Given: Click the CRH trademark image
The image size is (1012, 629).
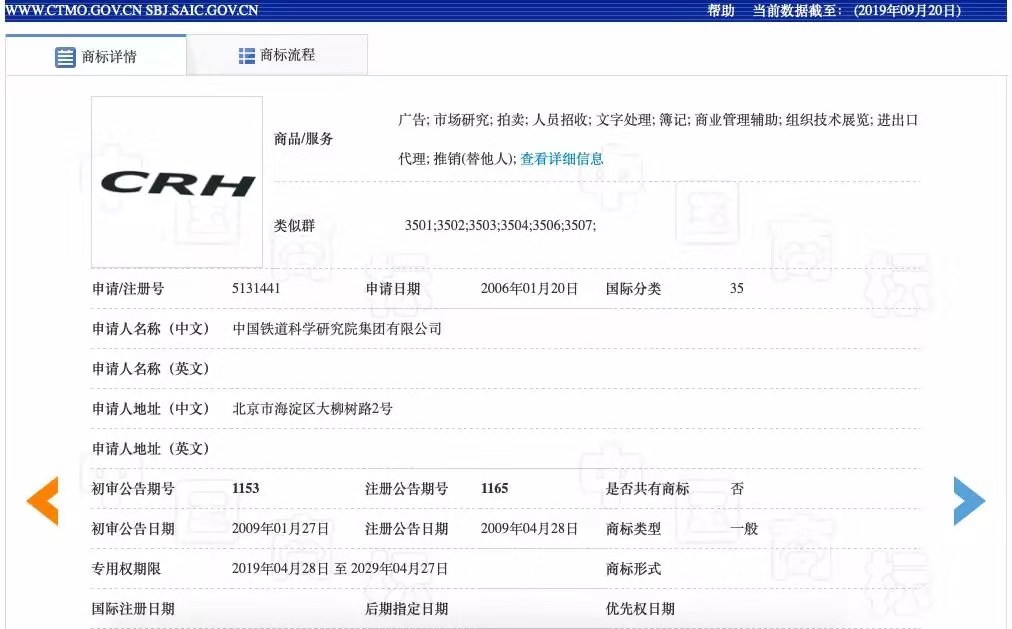Looking at the screenshot, I should pos(177,182).
